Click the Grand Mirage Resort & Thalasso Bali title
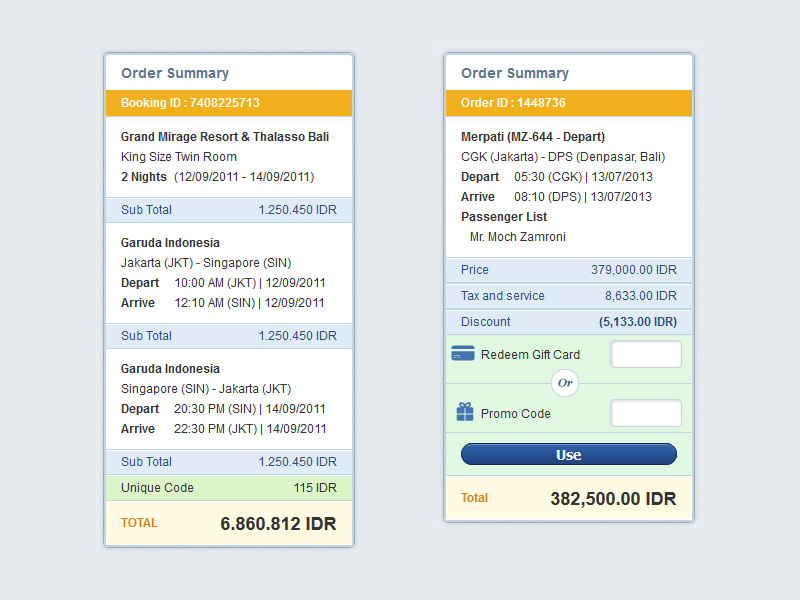The height and width of the screenshot is (600, 800). coord(225,137)
